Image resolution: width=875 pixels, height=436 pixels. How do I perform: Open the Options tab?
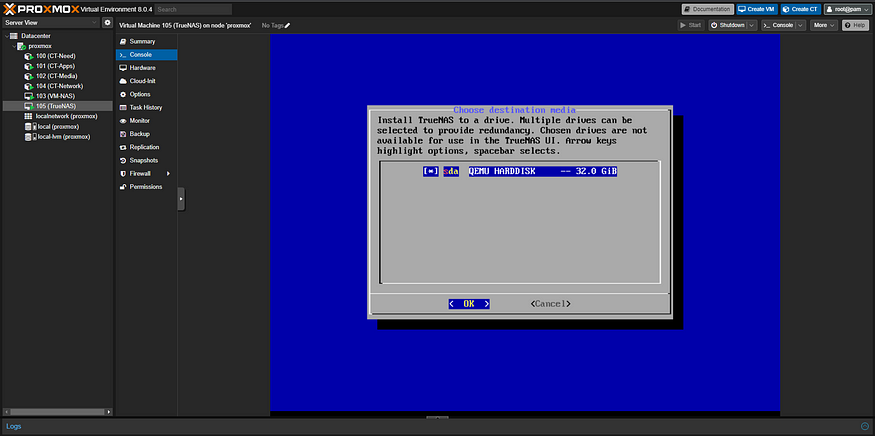[146, 94]
